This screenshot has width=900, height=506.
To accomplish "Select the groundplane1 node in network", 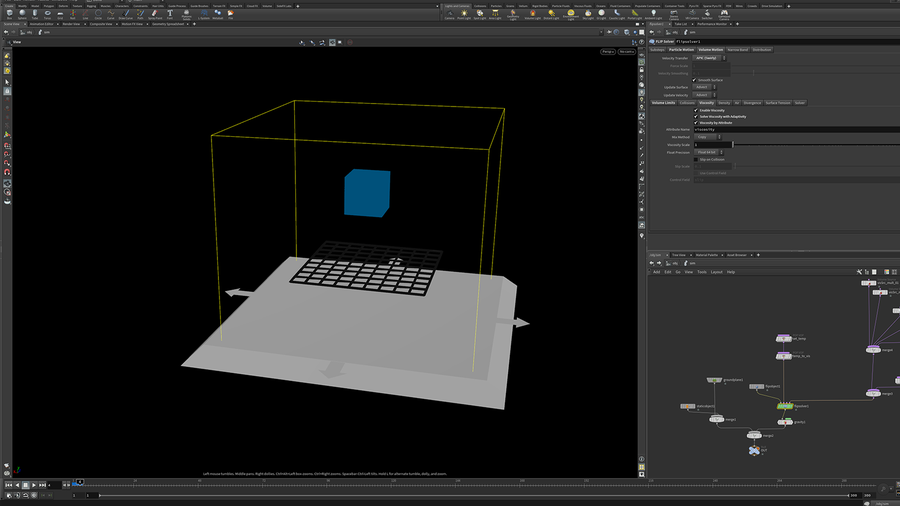I will pos(715,380).
